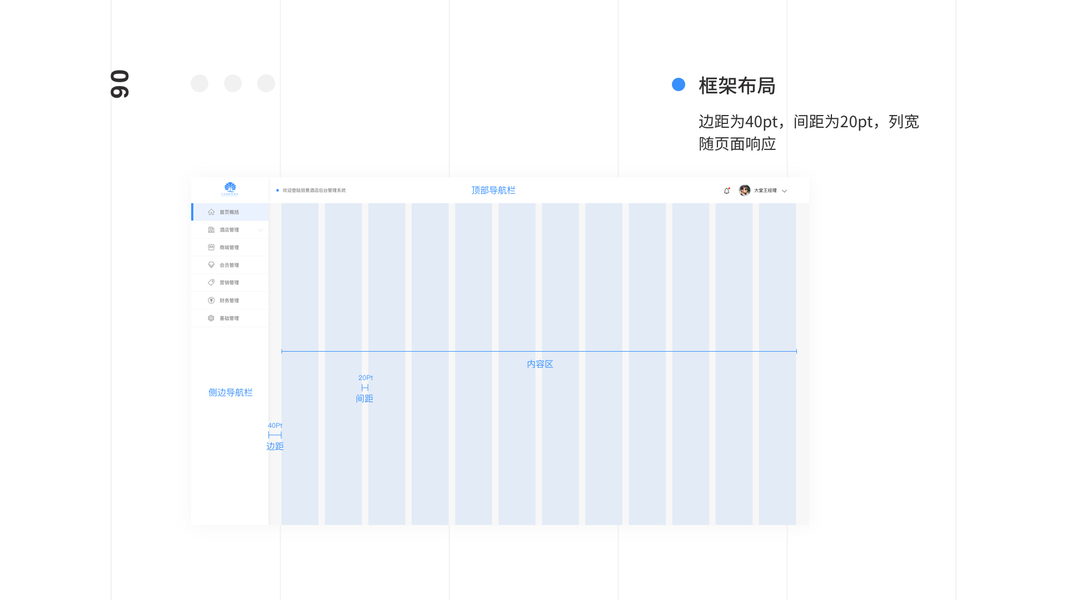Open the 酒店管理 menu item
This screenshot has height=600, width=1067.
(x=230, y=230)
